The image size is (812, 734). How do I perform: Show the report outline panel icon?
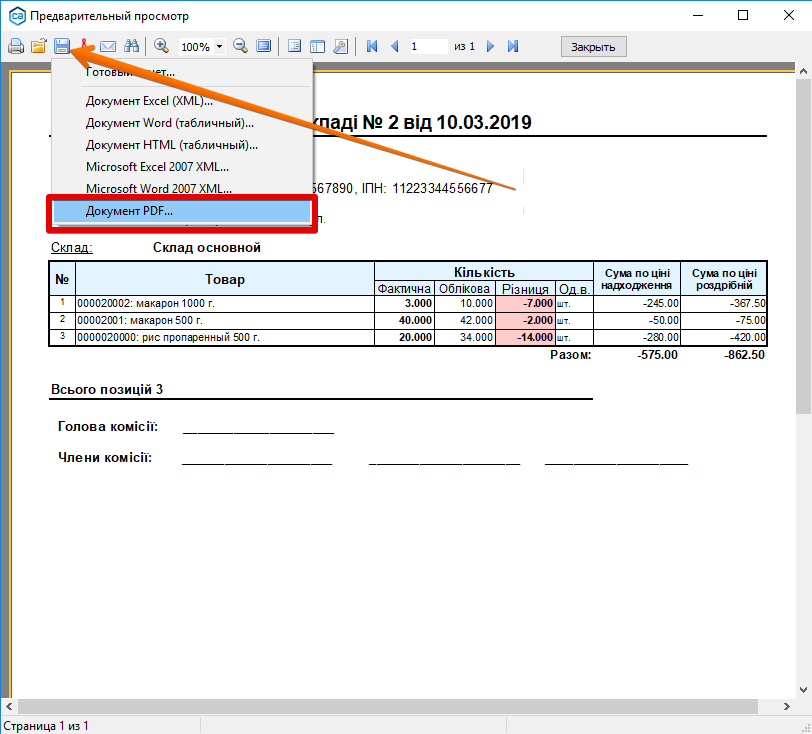pos(294,47)
